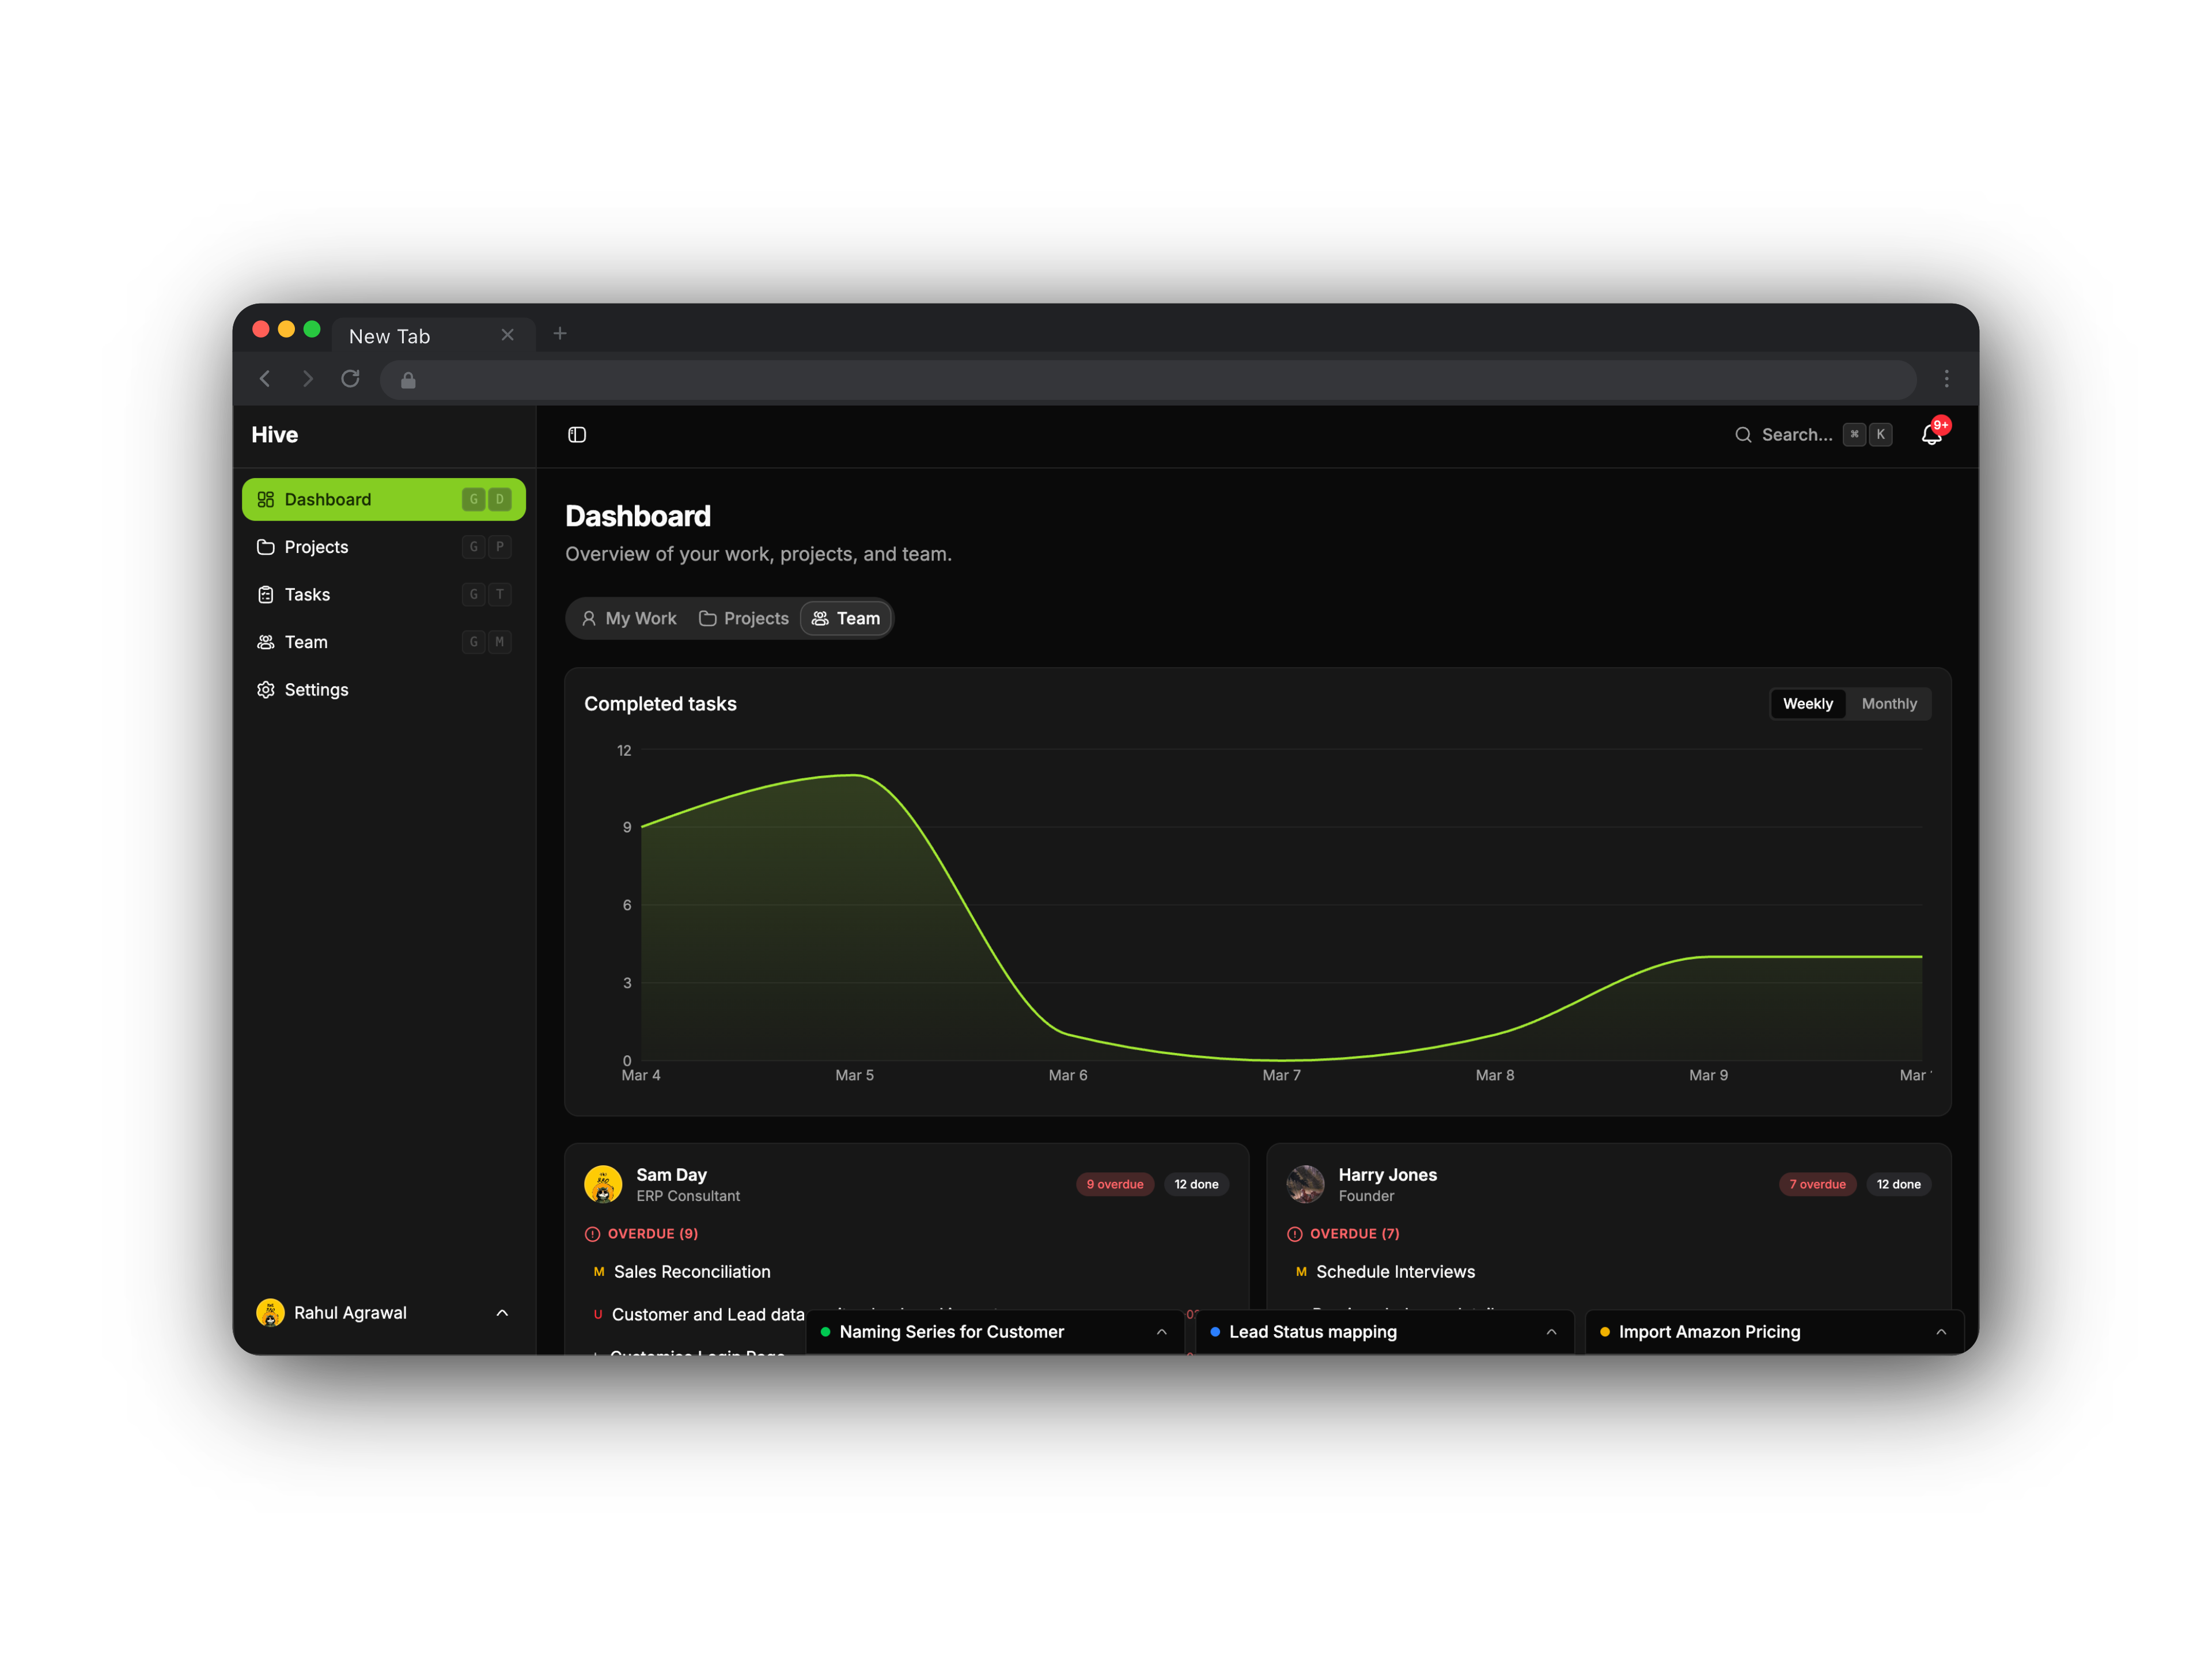Switch the chart back to Weekly view
The image size is (2212, 1659).
pyautogui.click(x=1807, y=703)
